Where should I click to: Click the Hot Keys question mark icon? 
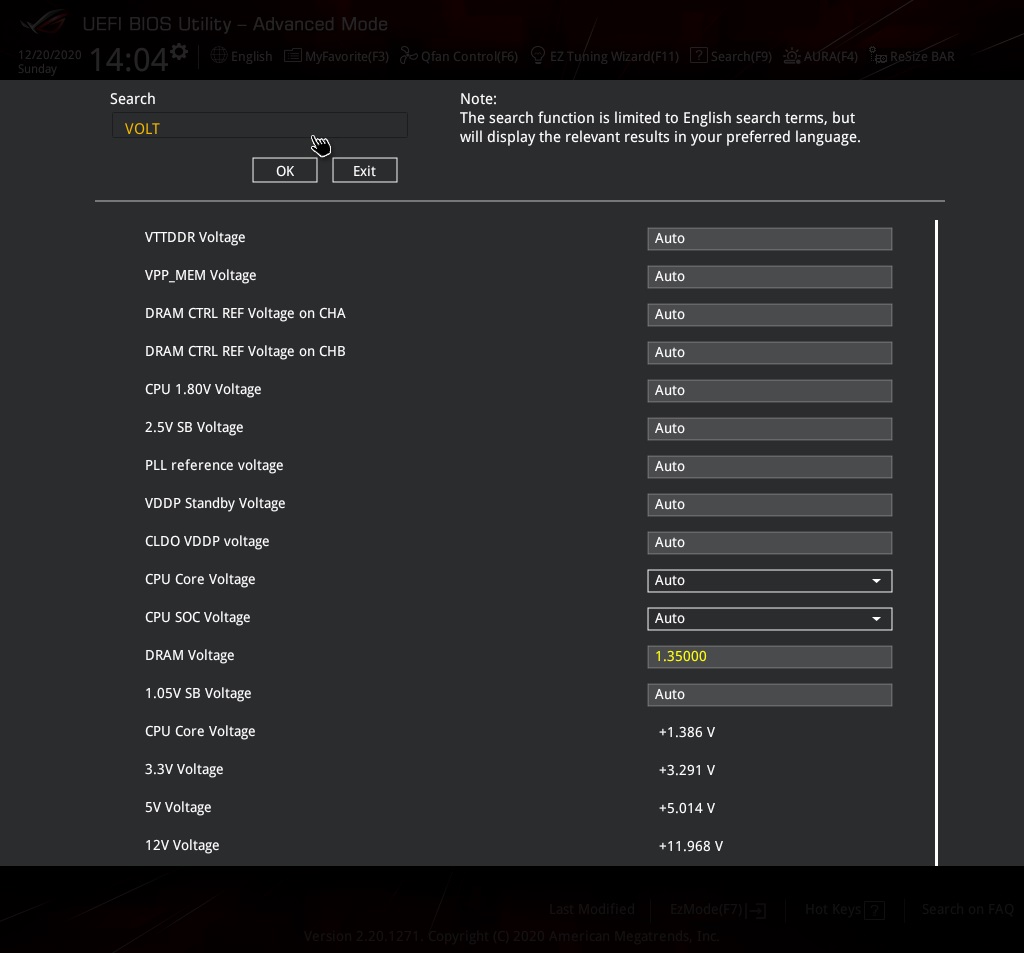(x=874, y=910)
